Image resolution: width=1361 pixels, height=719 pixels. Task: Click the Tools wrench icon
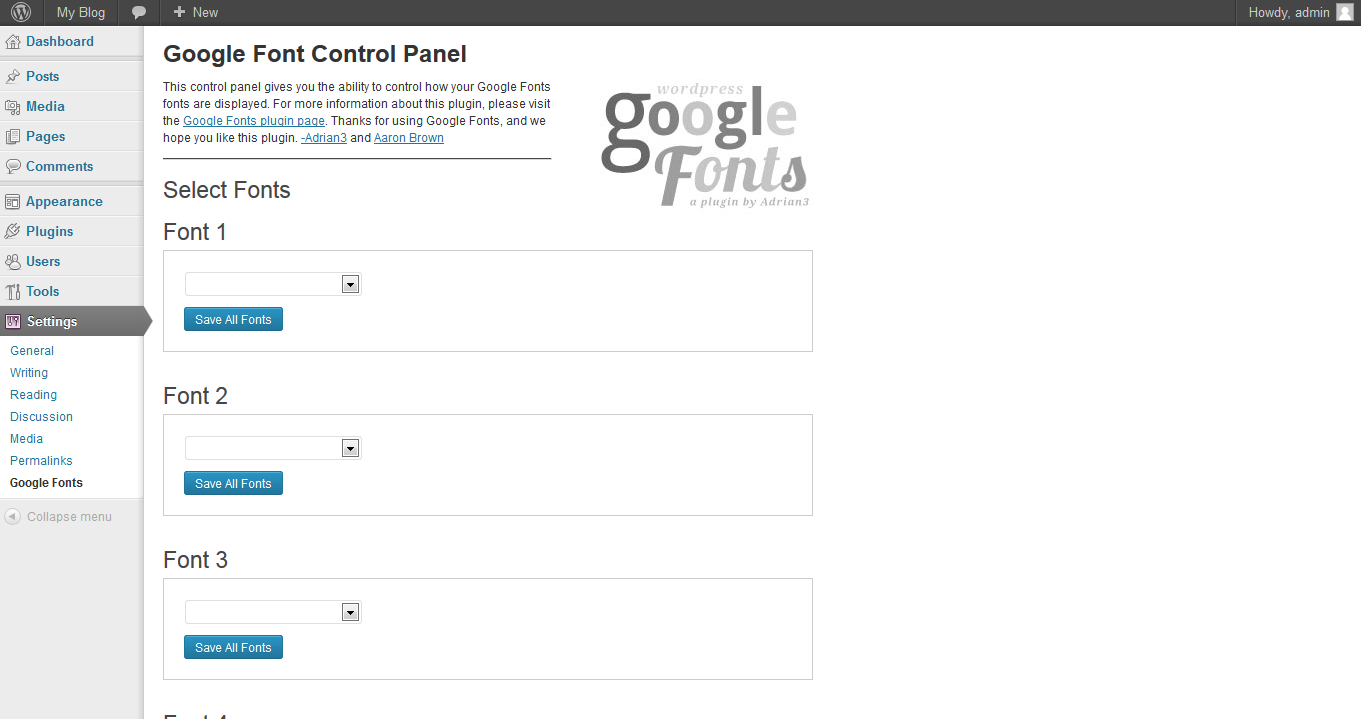coord(13,292)
